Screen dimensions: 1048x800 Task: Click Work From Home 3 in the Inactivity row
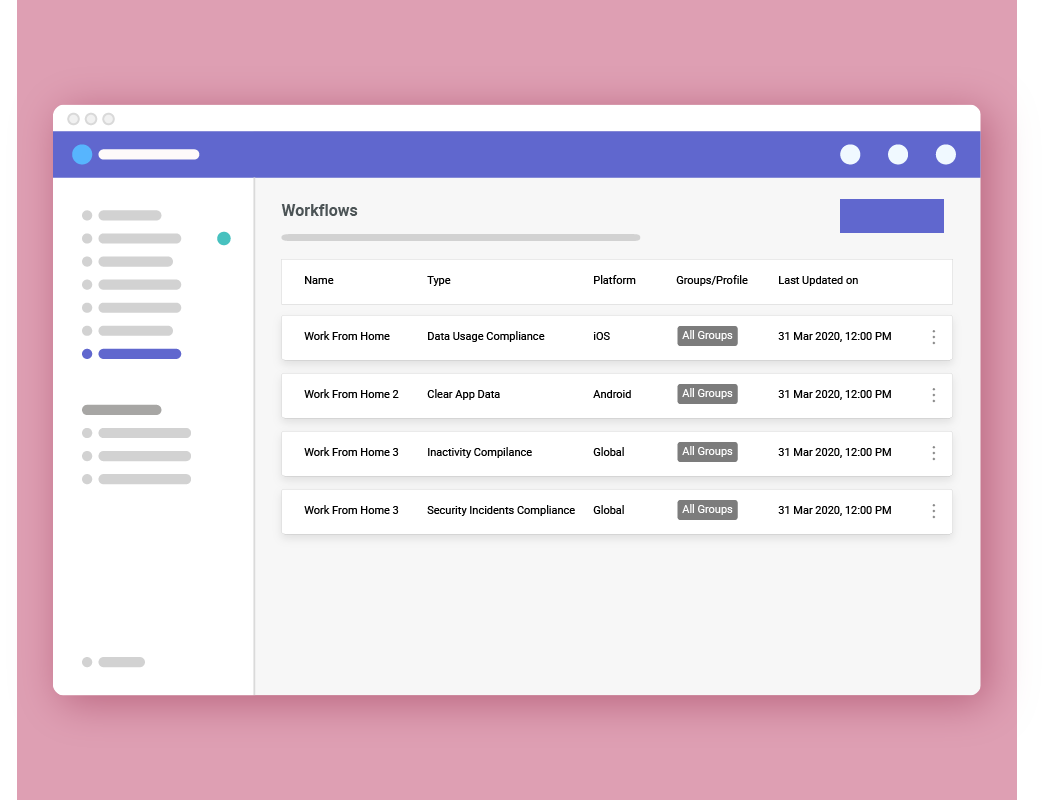pyautogui.click(x=352, y=452)
